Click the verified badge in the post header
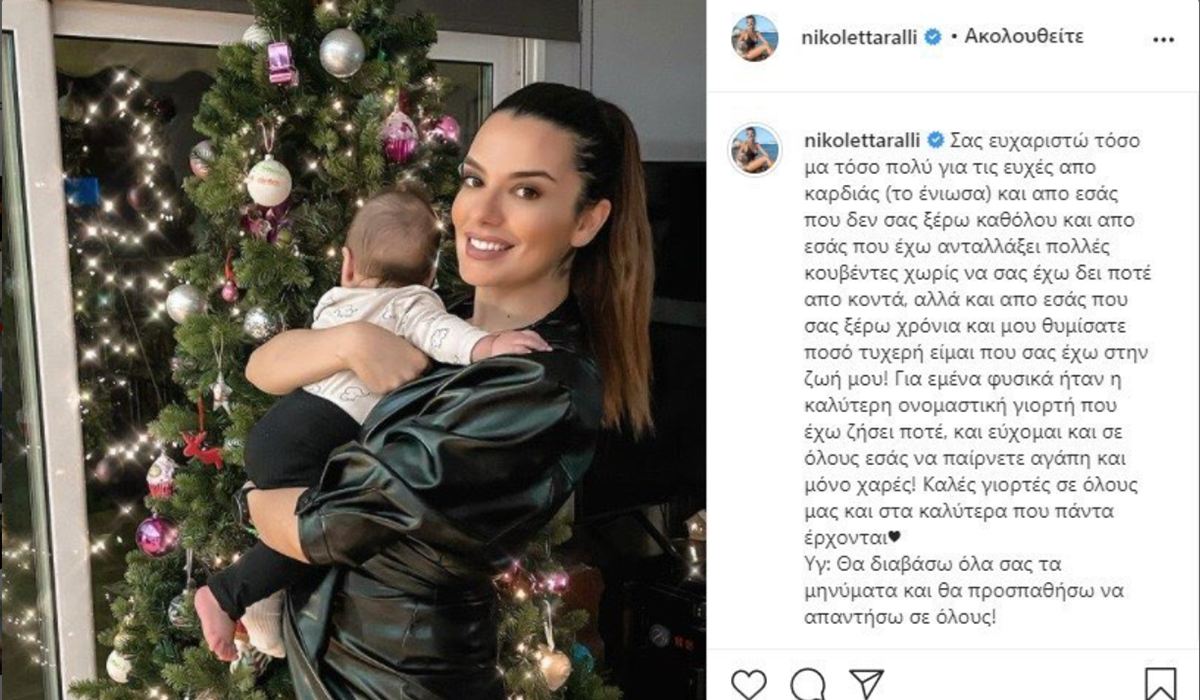This screenshot has width=1200, height=700. pos(933,37)
